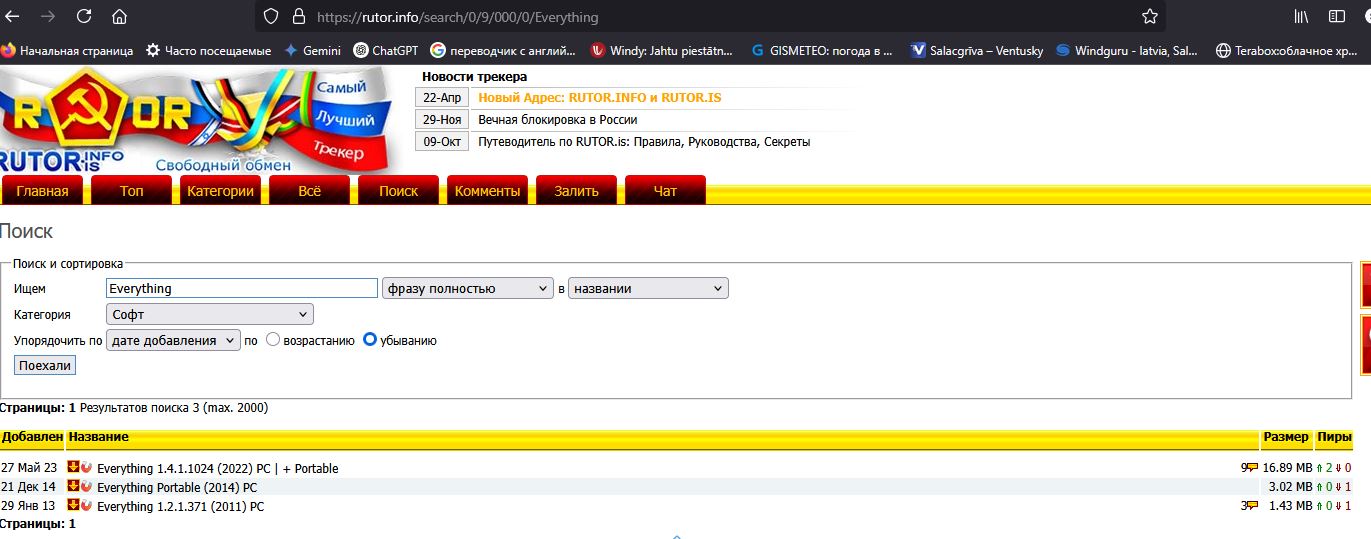Open the Gemini bookmark
The width and height of the screenshot is (1371, 539).
[312, 50]
